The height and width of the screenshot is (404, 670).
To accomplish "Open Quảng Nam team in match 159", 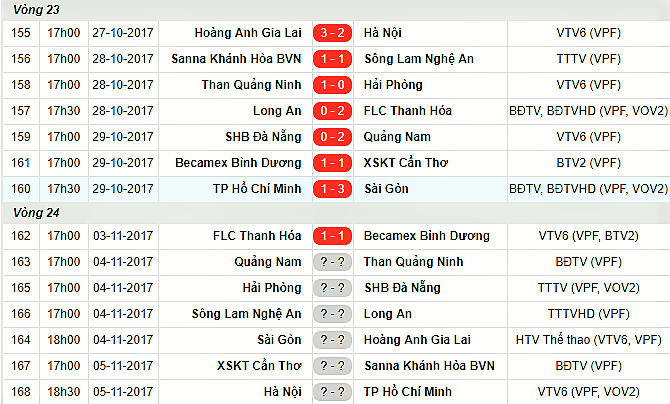I will (397, 137).
